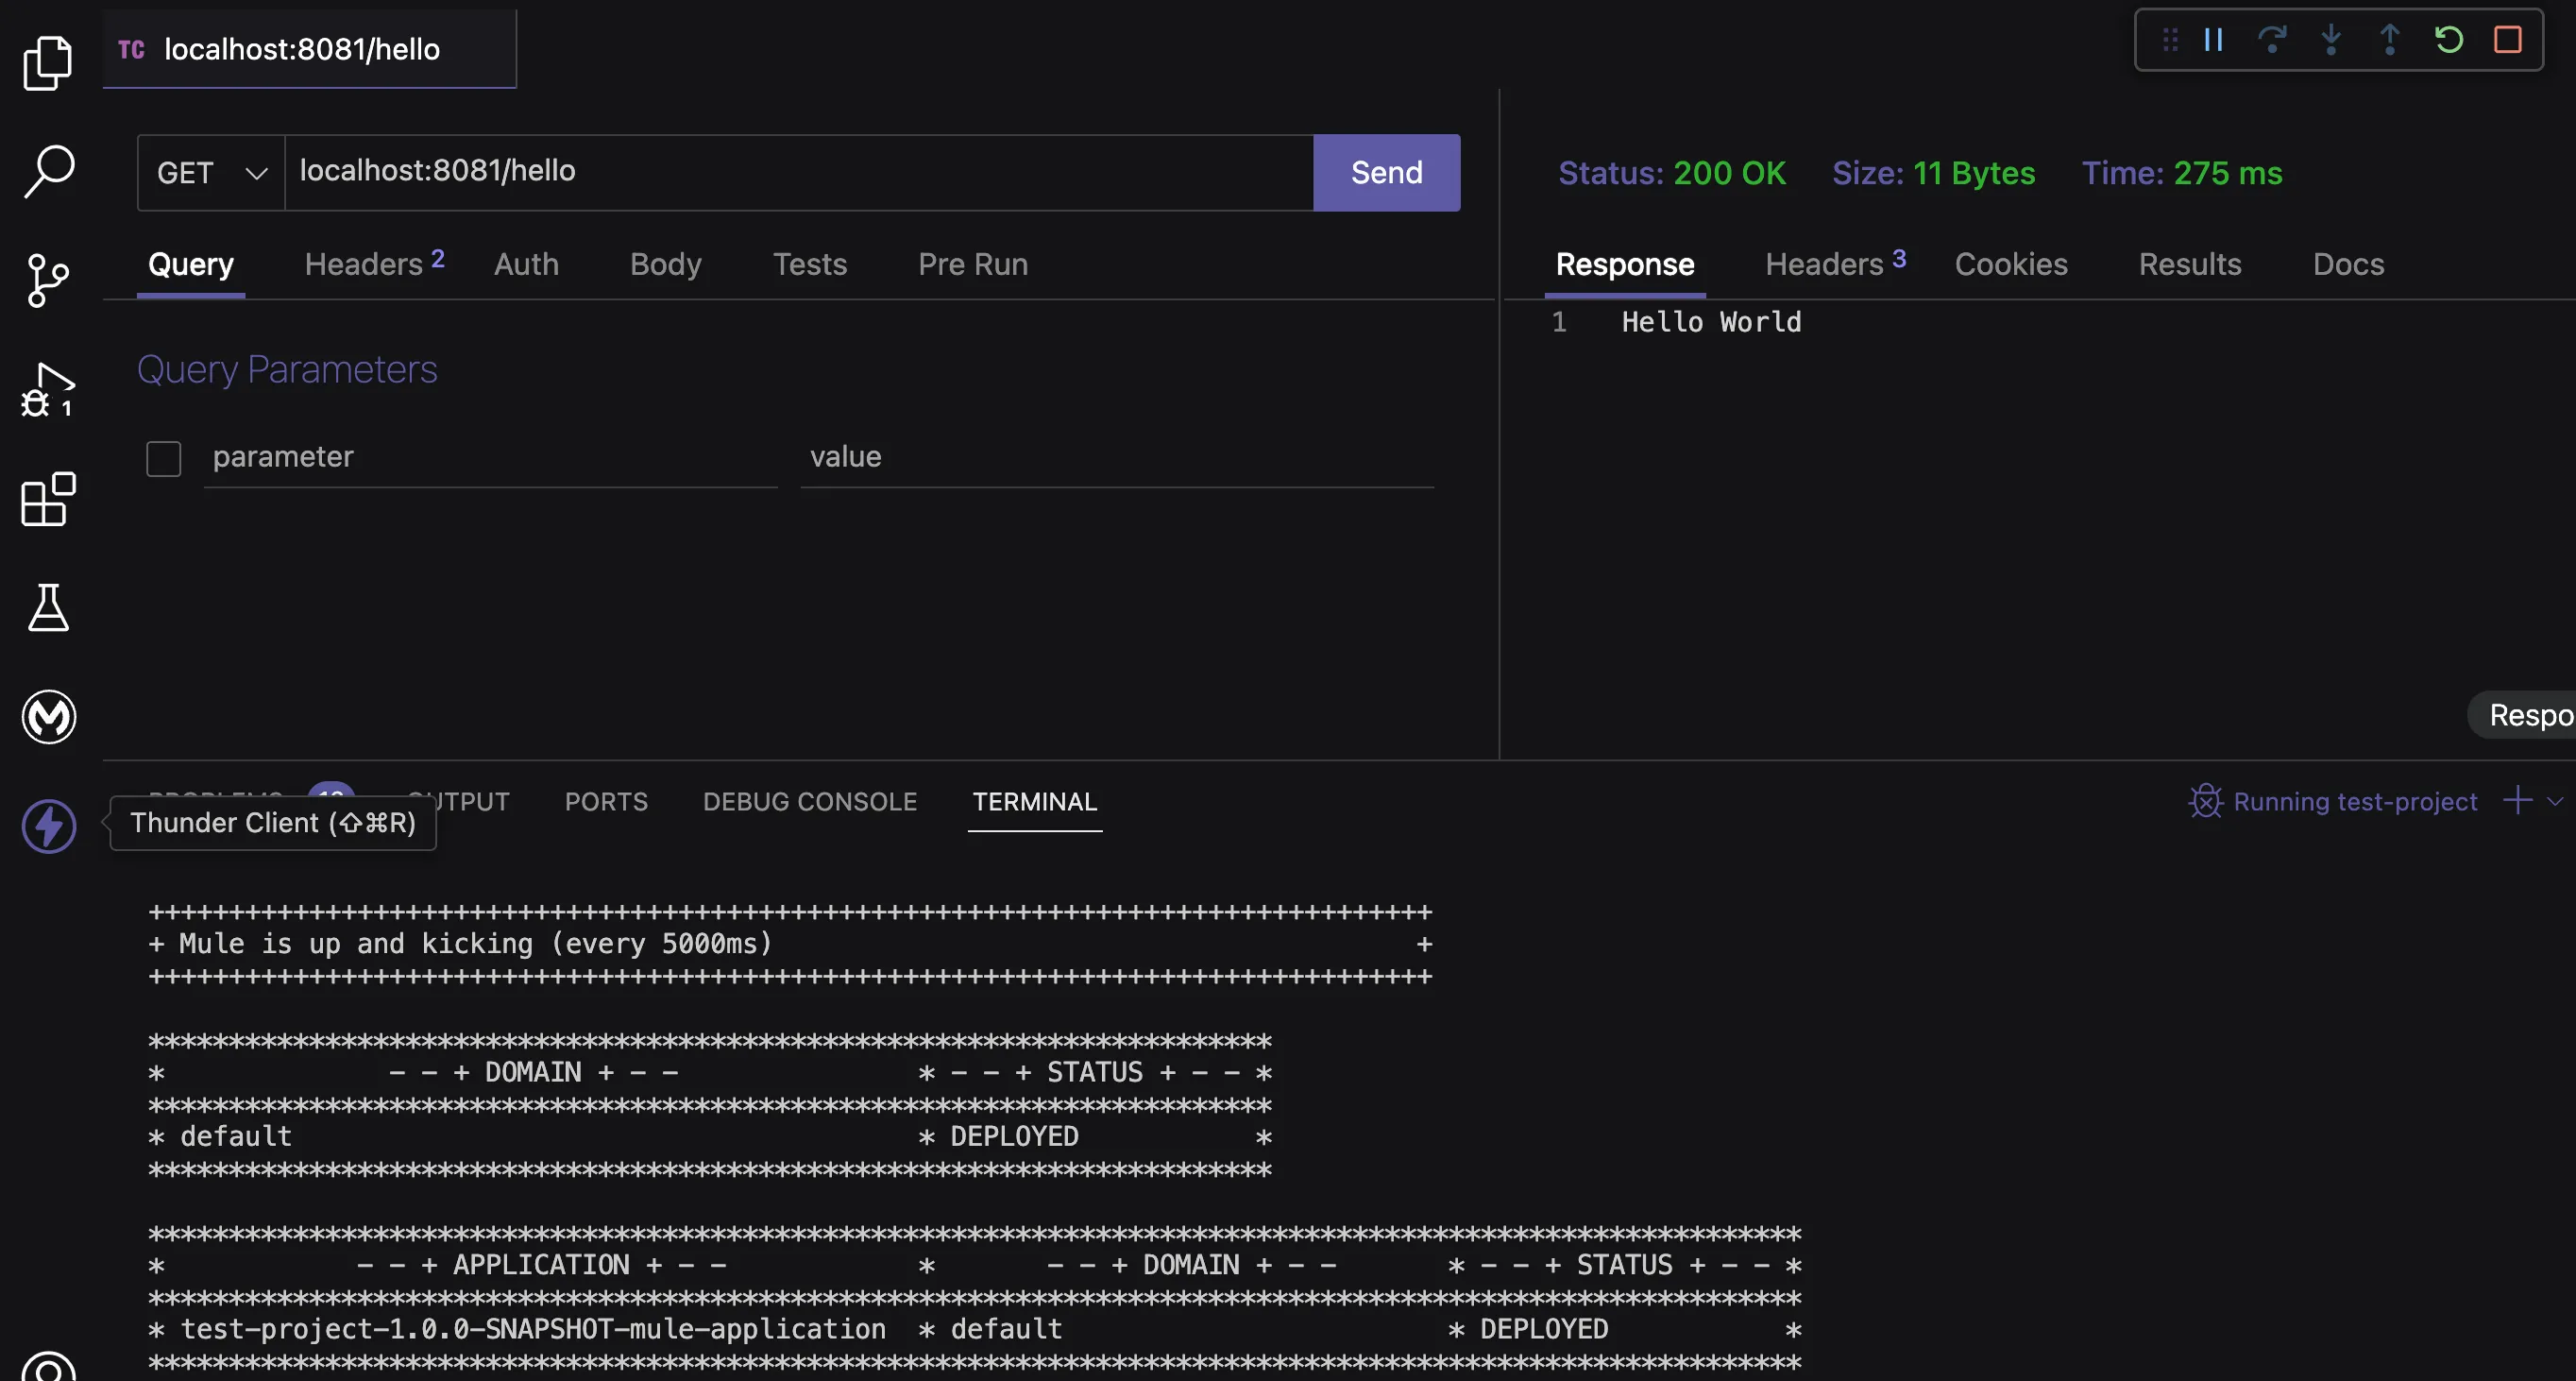This screenshot has width=2576, height=1381.
Task: Click the Query Parameters heading
Action: point(287,370)
